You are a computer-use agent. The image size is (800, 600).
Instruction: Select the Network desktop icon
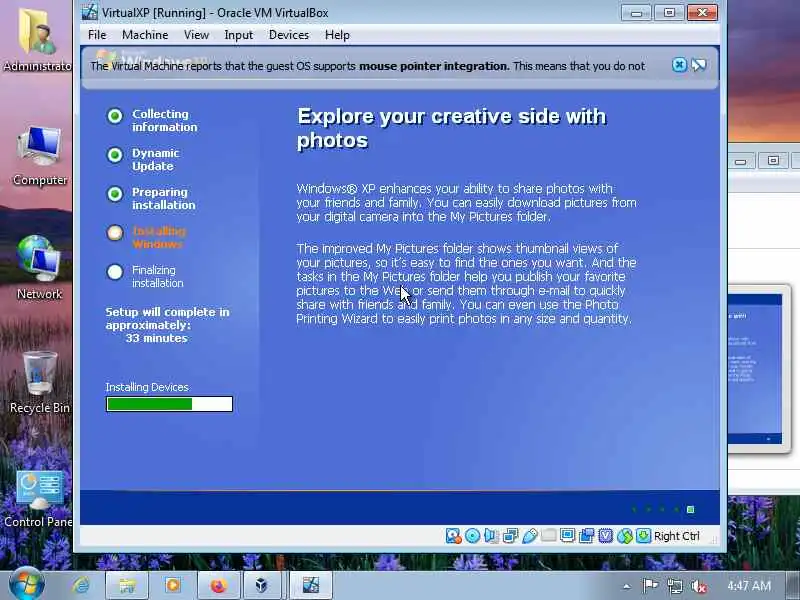point(39,268)
